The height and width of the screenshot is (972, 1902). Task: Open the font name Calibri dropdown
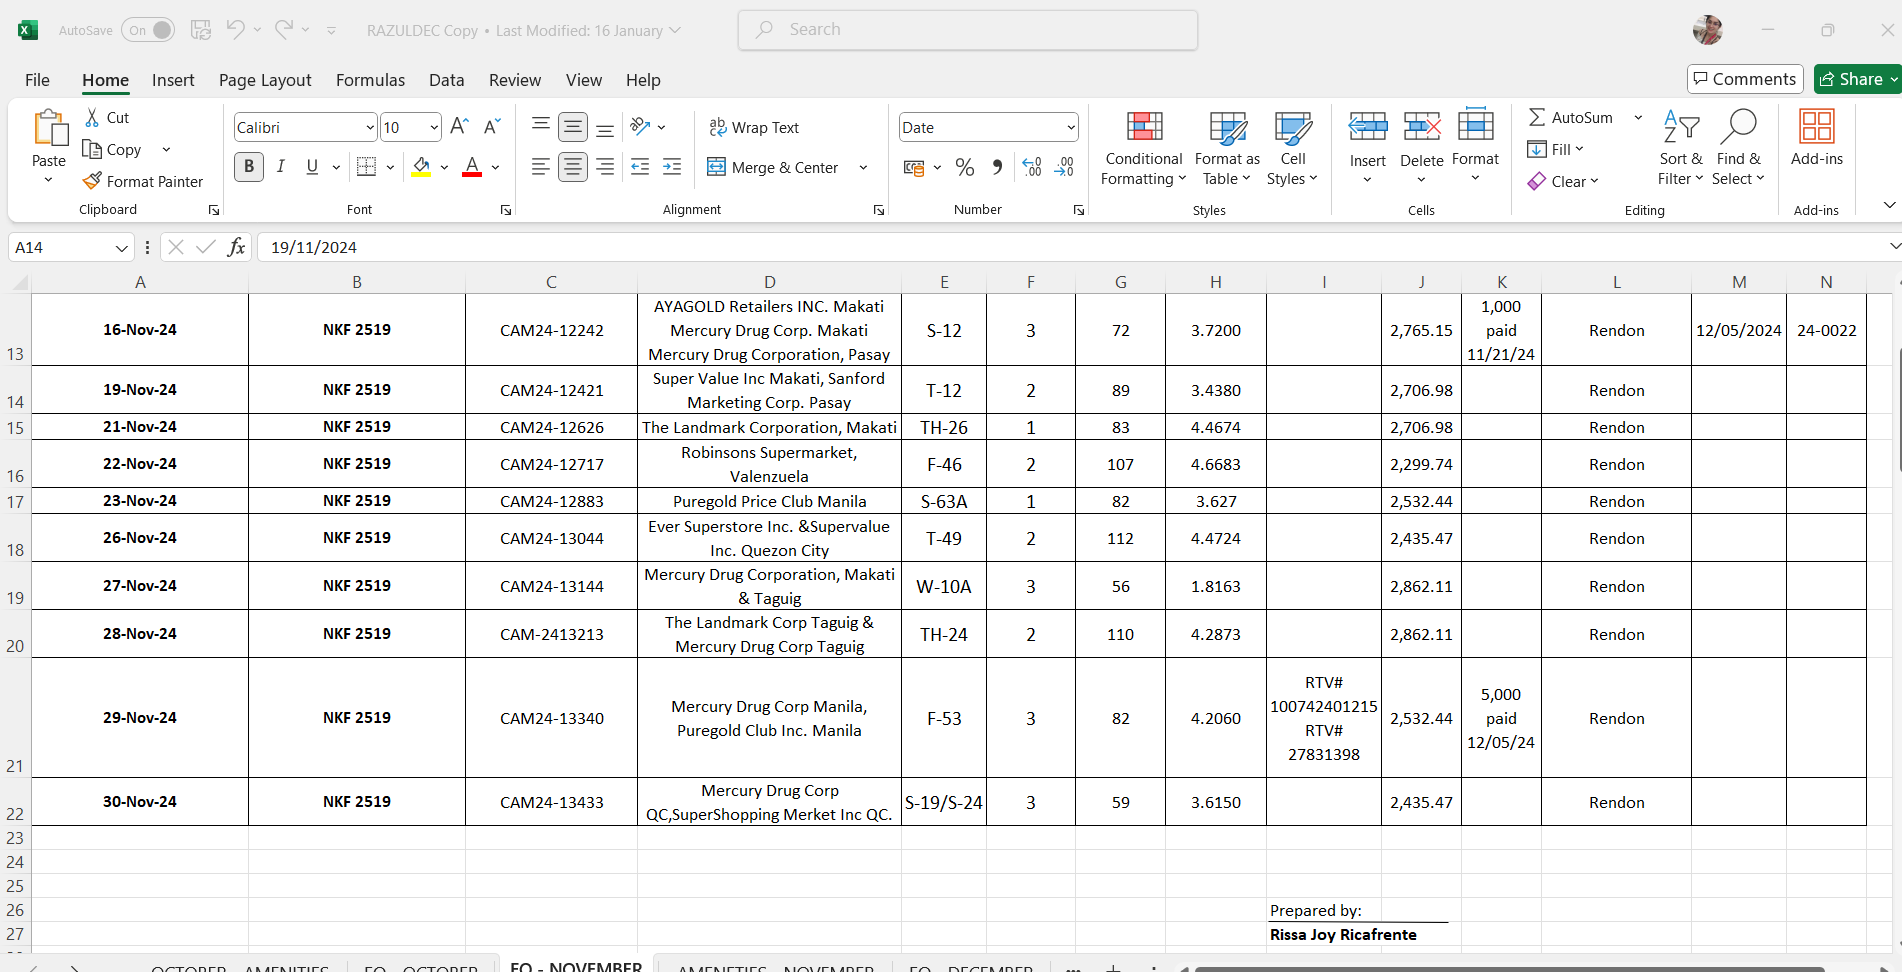(x=370, y=127)
